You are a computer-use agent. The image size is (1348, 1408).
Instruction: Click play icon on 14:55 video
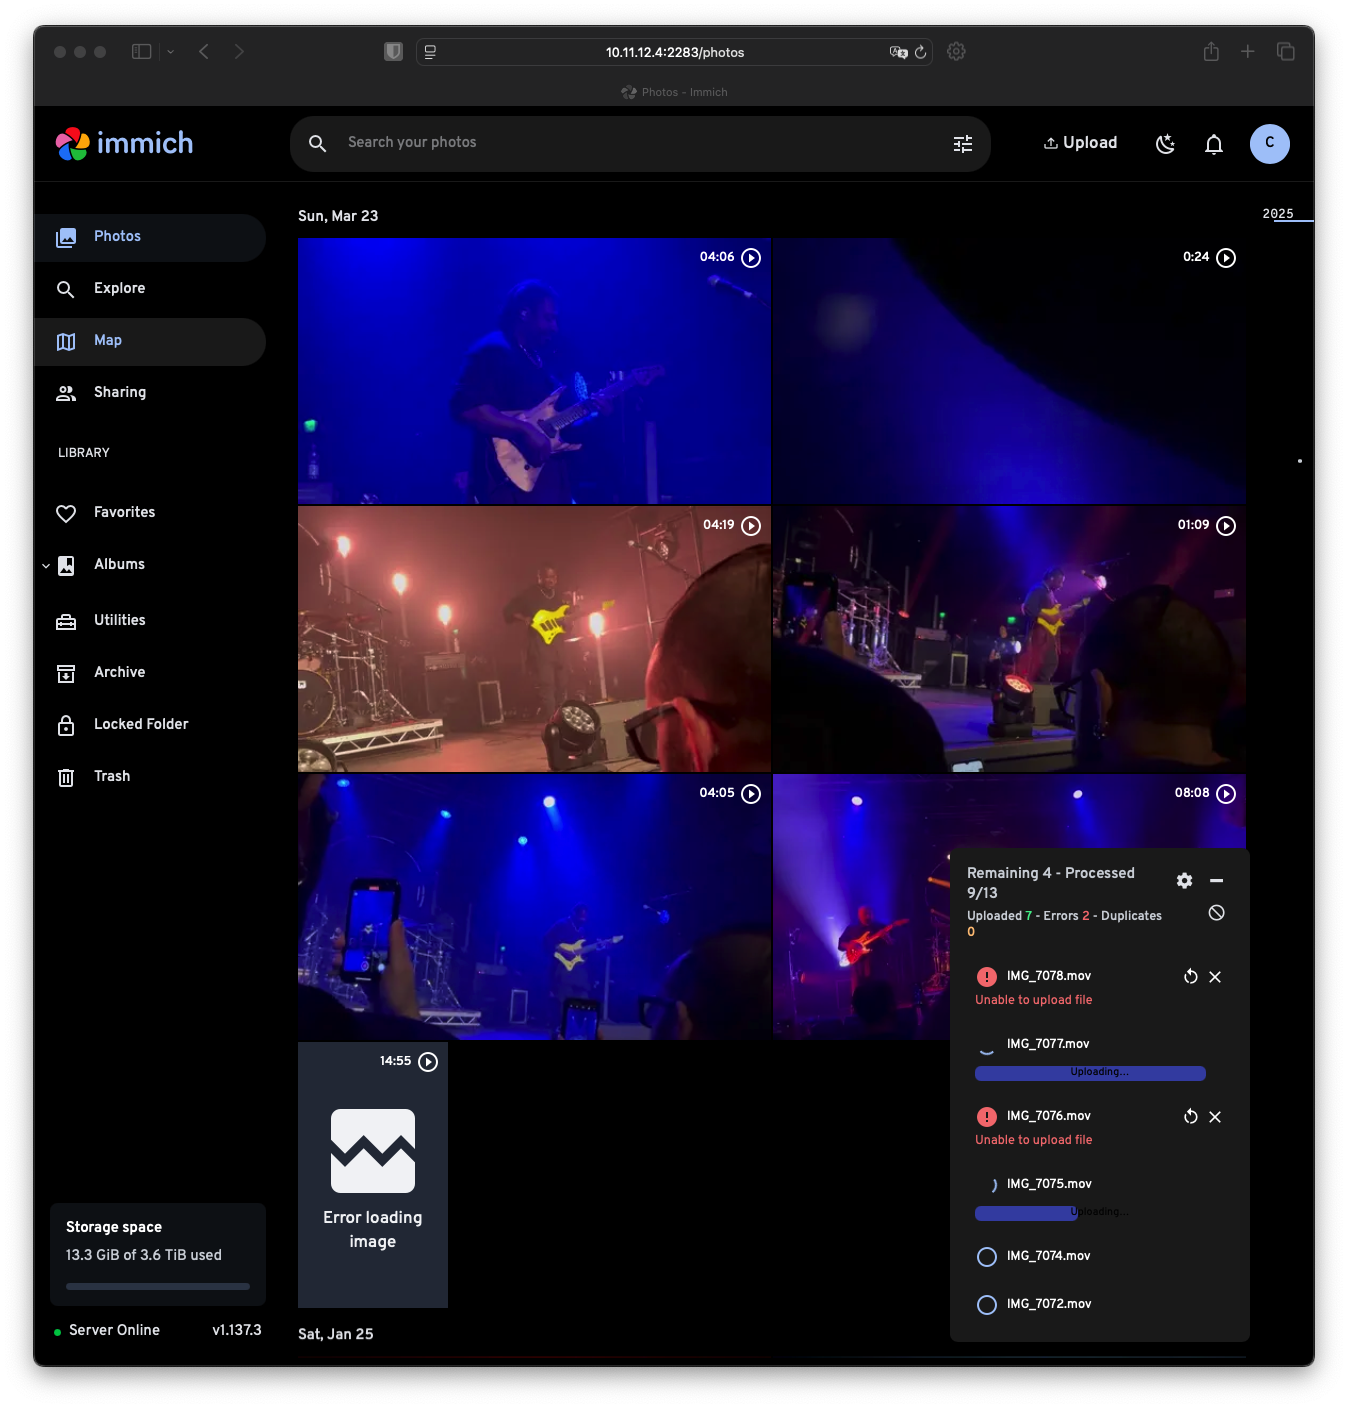tap(428, 1062)
